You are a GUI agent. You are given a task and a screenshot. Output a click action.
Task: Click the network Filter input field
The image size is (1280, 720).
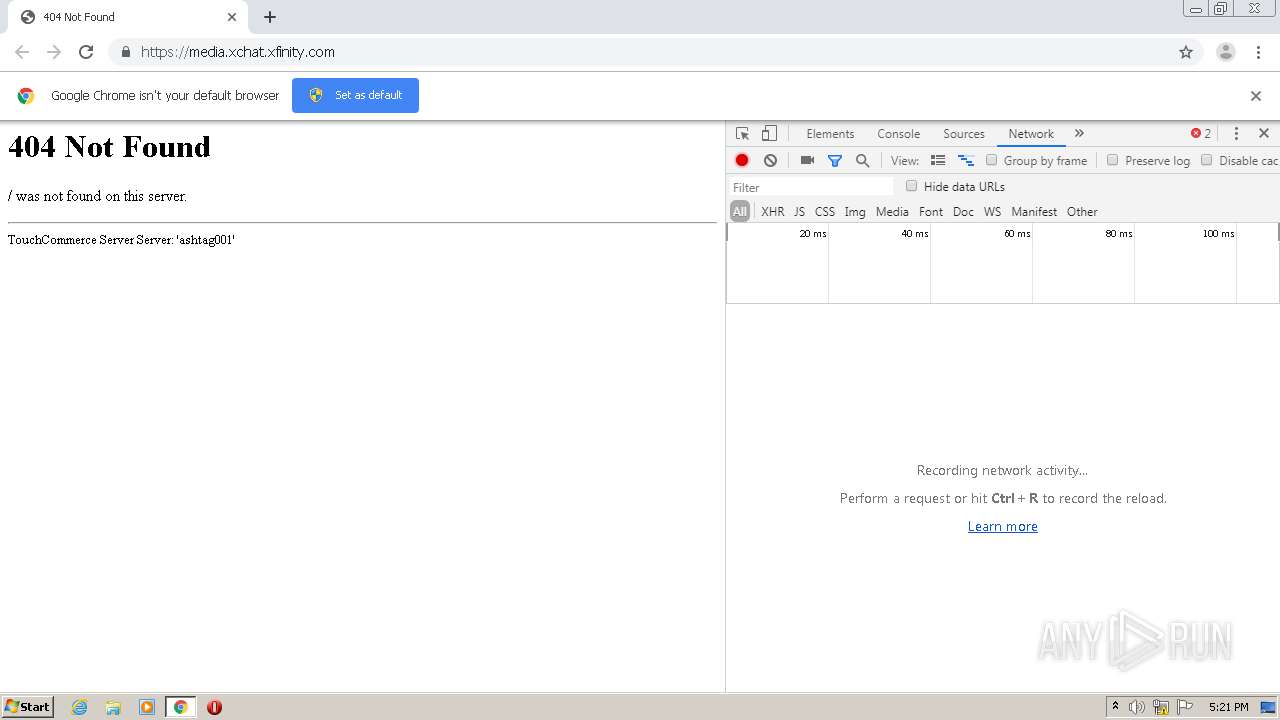click(x=811, y=187)
